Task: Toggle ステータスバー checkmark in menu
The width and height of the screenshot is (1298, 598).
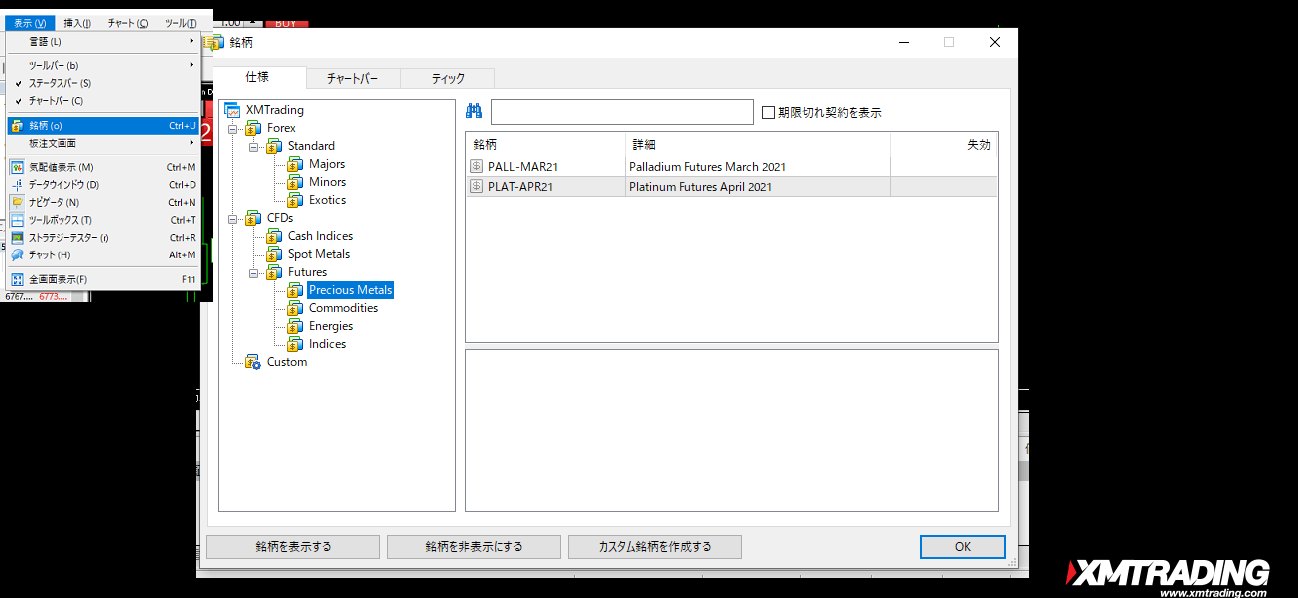Action: pos(19,83)
